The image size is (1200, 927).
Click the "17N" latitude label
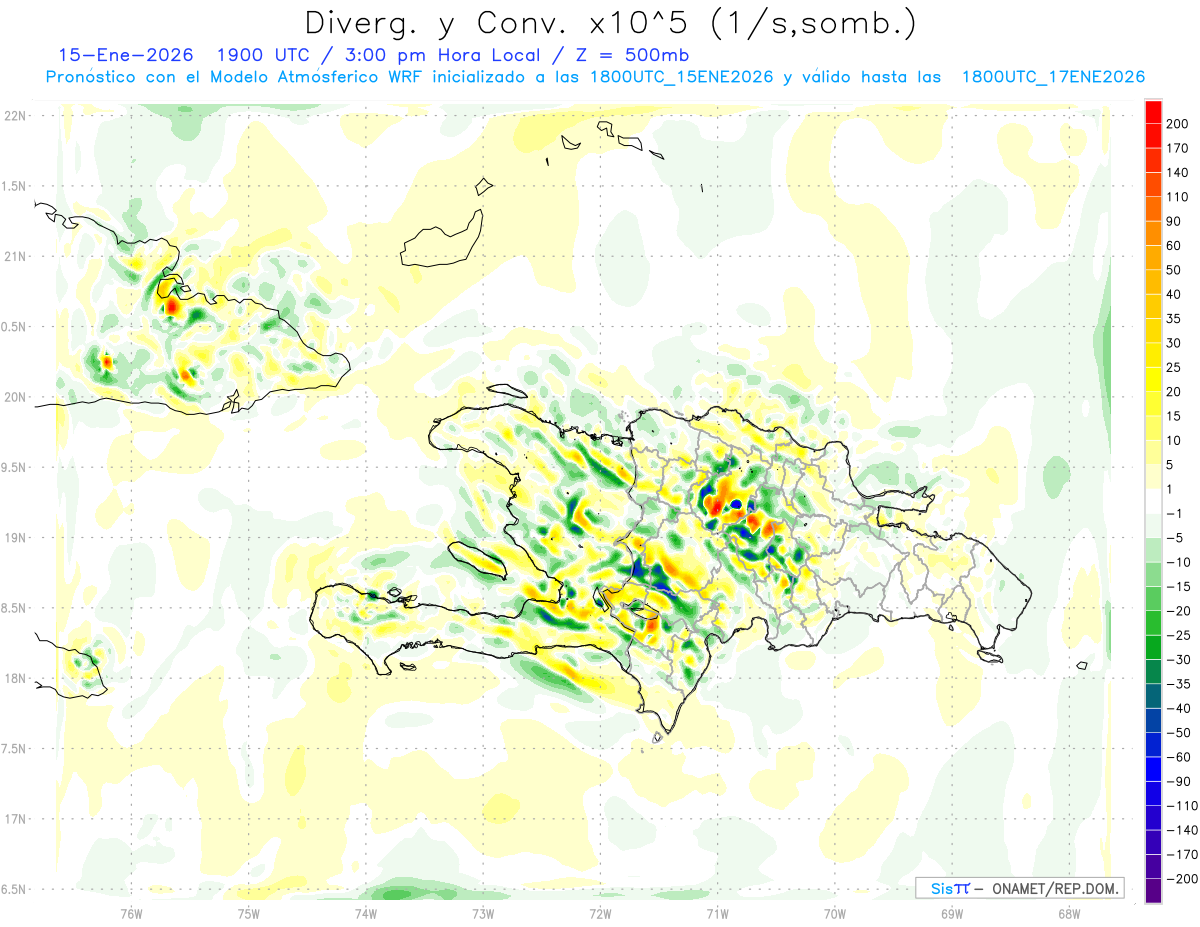(15, 820)
